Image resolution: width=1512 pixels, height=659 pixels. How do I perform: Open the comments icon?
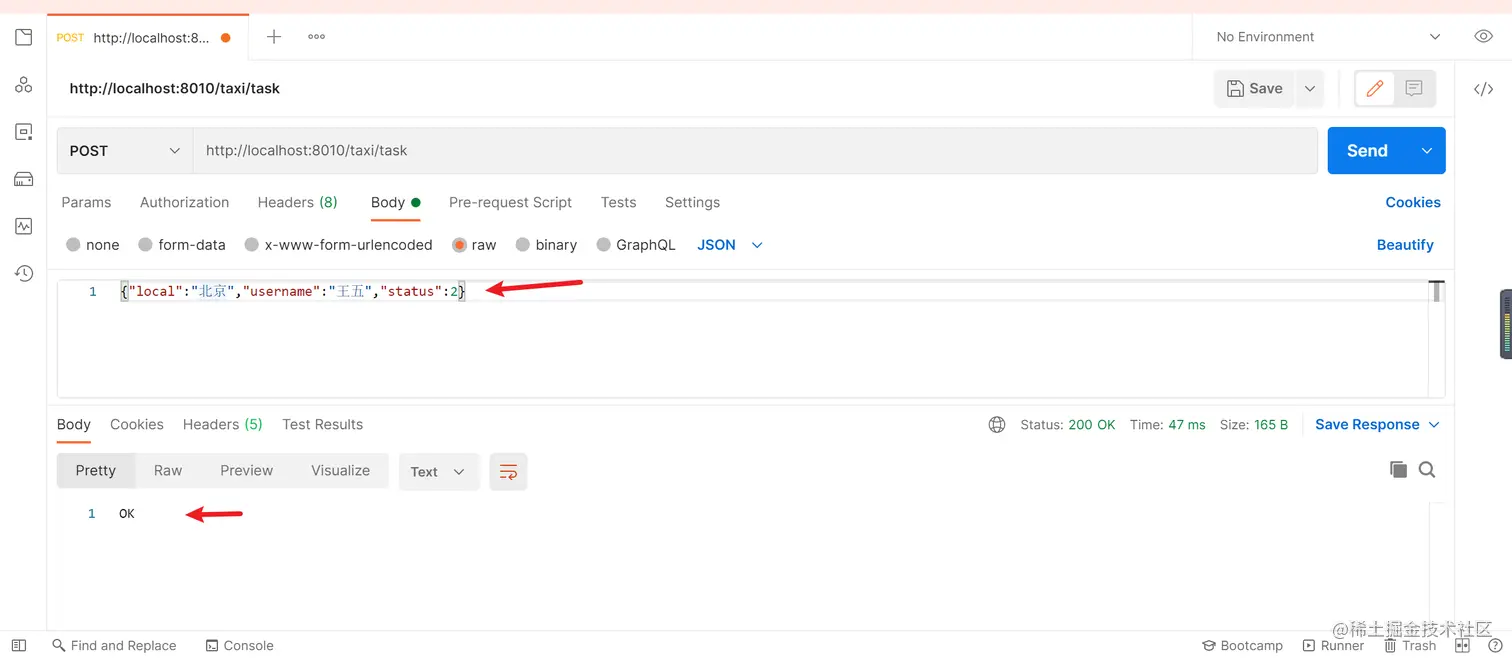click(x=1414, y=88)
